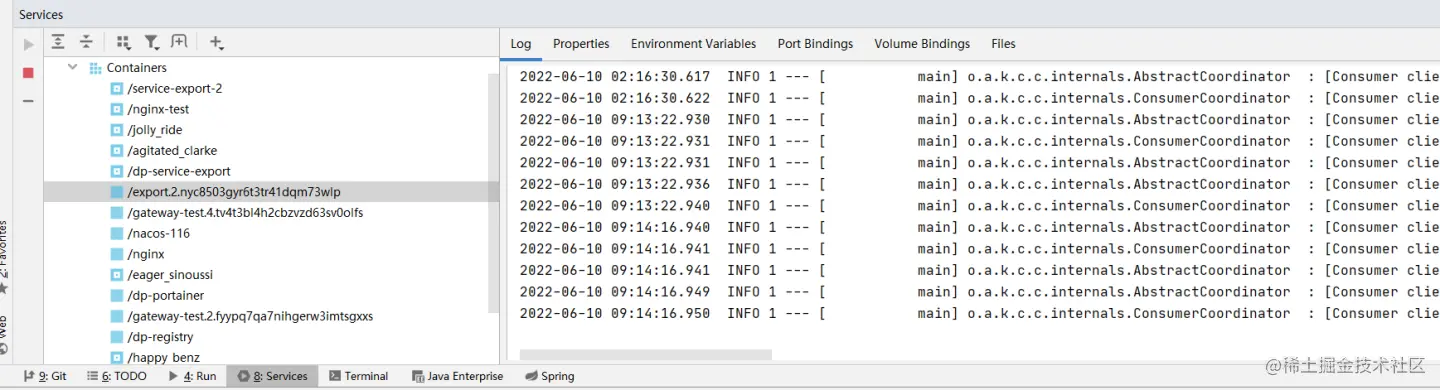This screenshot has width=1440, height=390.
Task: Open the Git tool window
Action: click(45, 376)
